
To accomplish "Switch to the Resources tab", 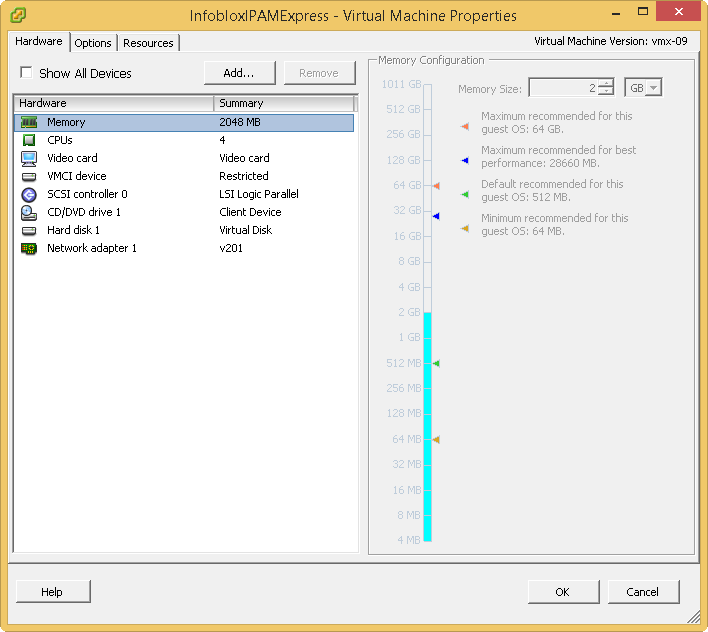I will 148,43.
